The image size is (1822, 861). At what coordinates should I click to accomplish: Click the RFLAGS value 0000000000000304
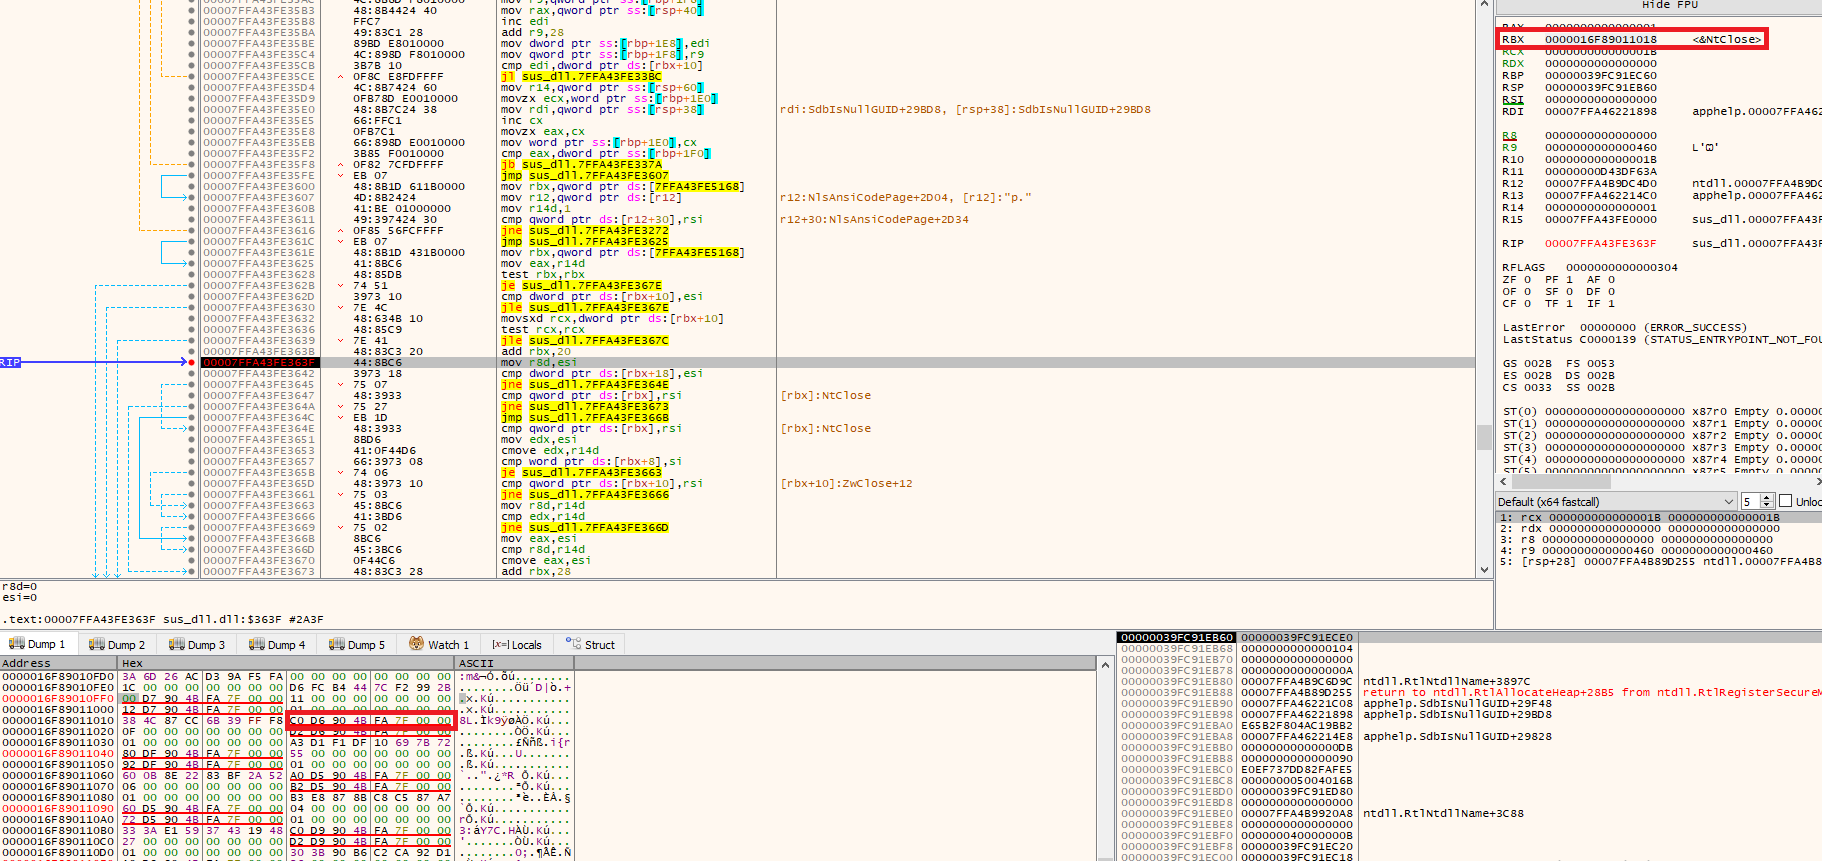(x=1622, y=267)
